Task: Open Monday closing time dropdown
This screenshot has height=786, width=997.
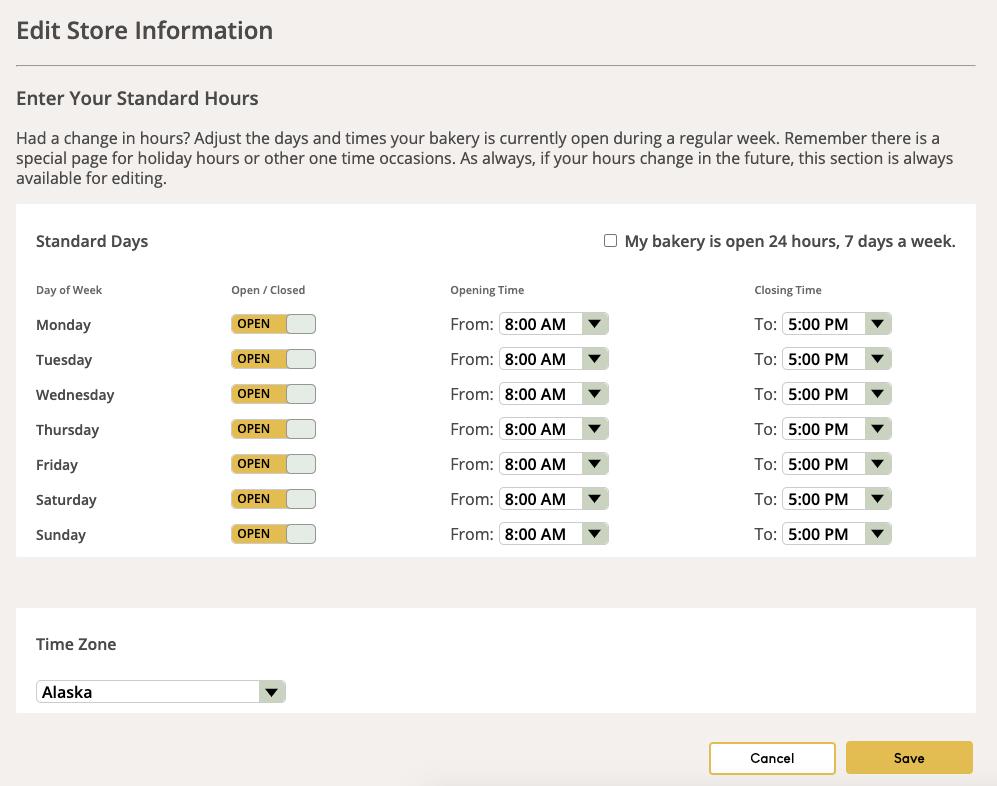Action: [836, 324]
